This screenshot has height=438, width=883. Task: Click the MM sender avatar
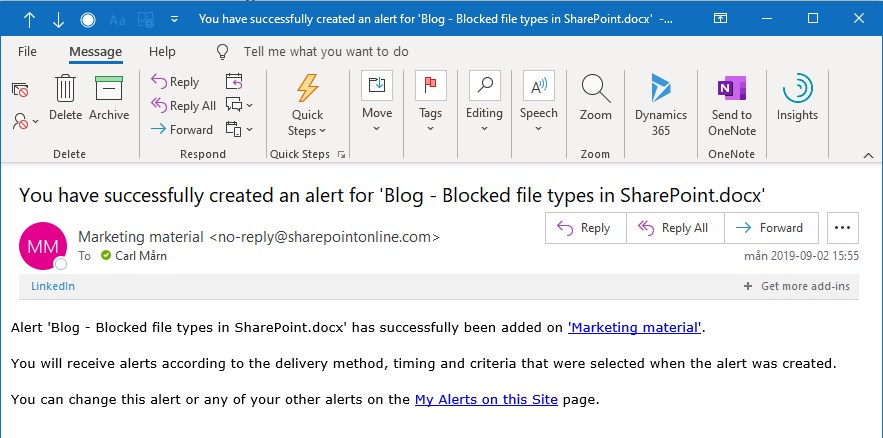coord(43,246)
